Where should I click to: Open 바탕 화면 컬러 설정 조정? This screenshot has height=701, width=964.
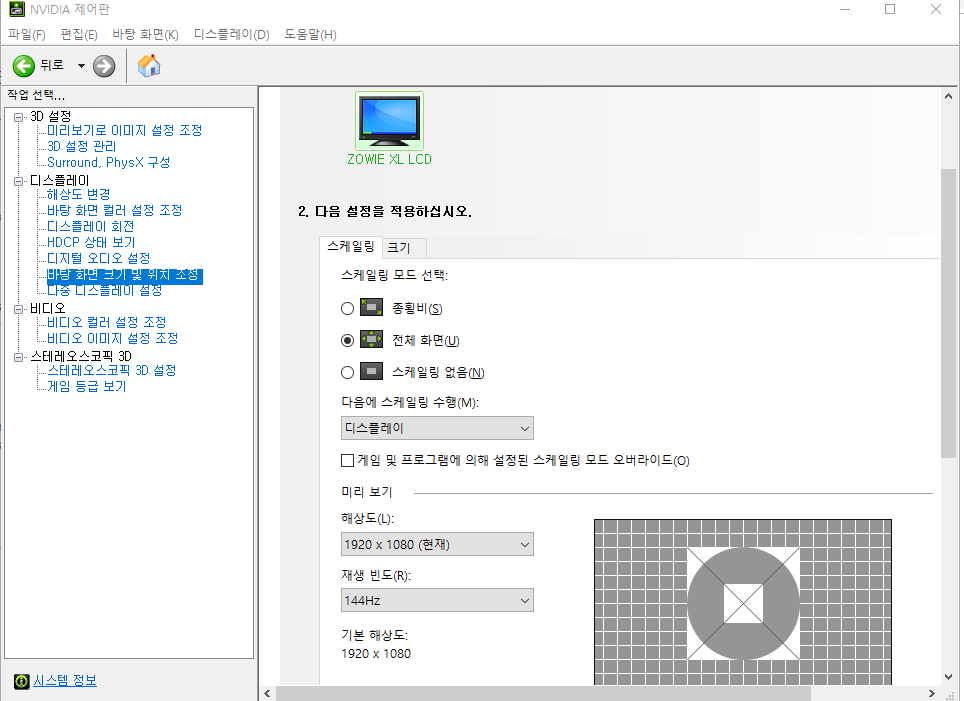[114, 210]
